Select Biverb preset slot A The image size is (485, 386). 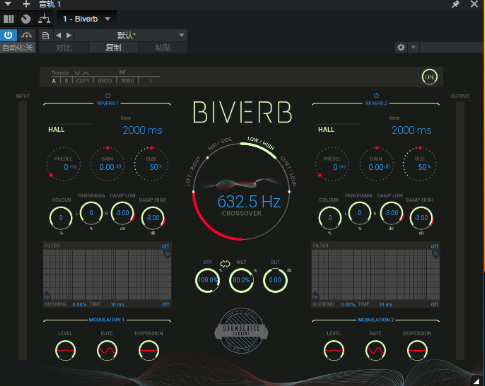coord(54,81)
